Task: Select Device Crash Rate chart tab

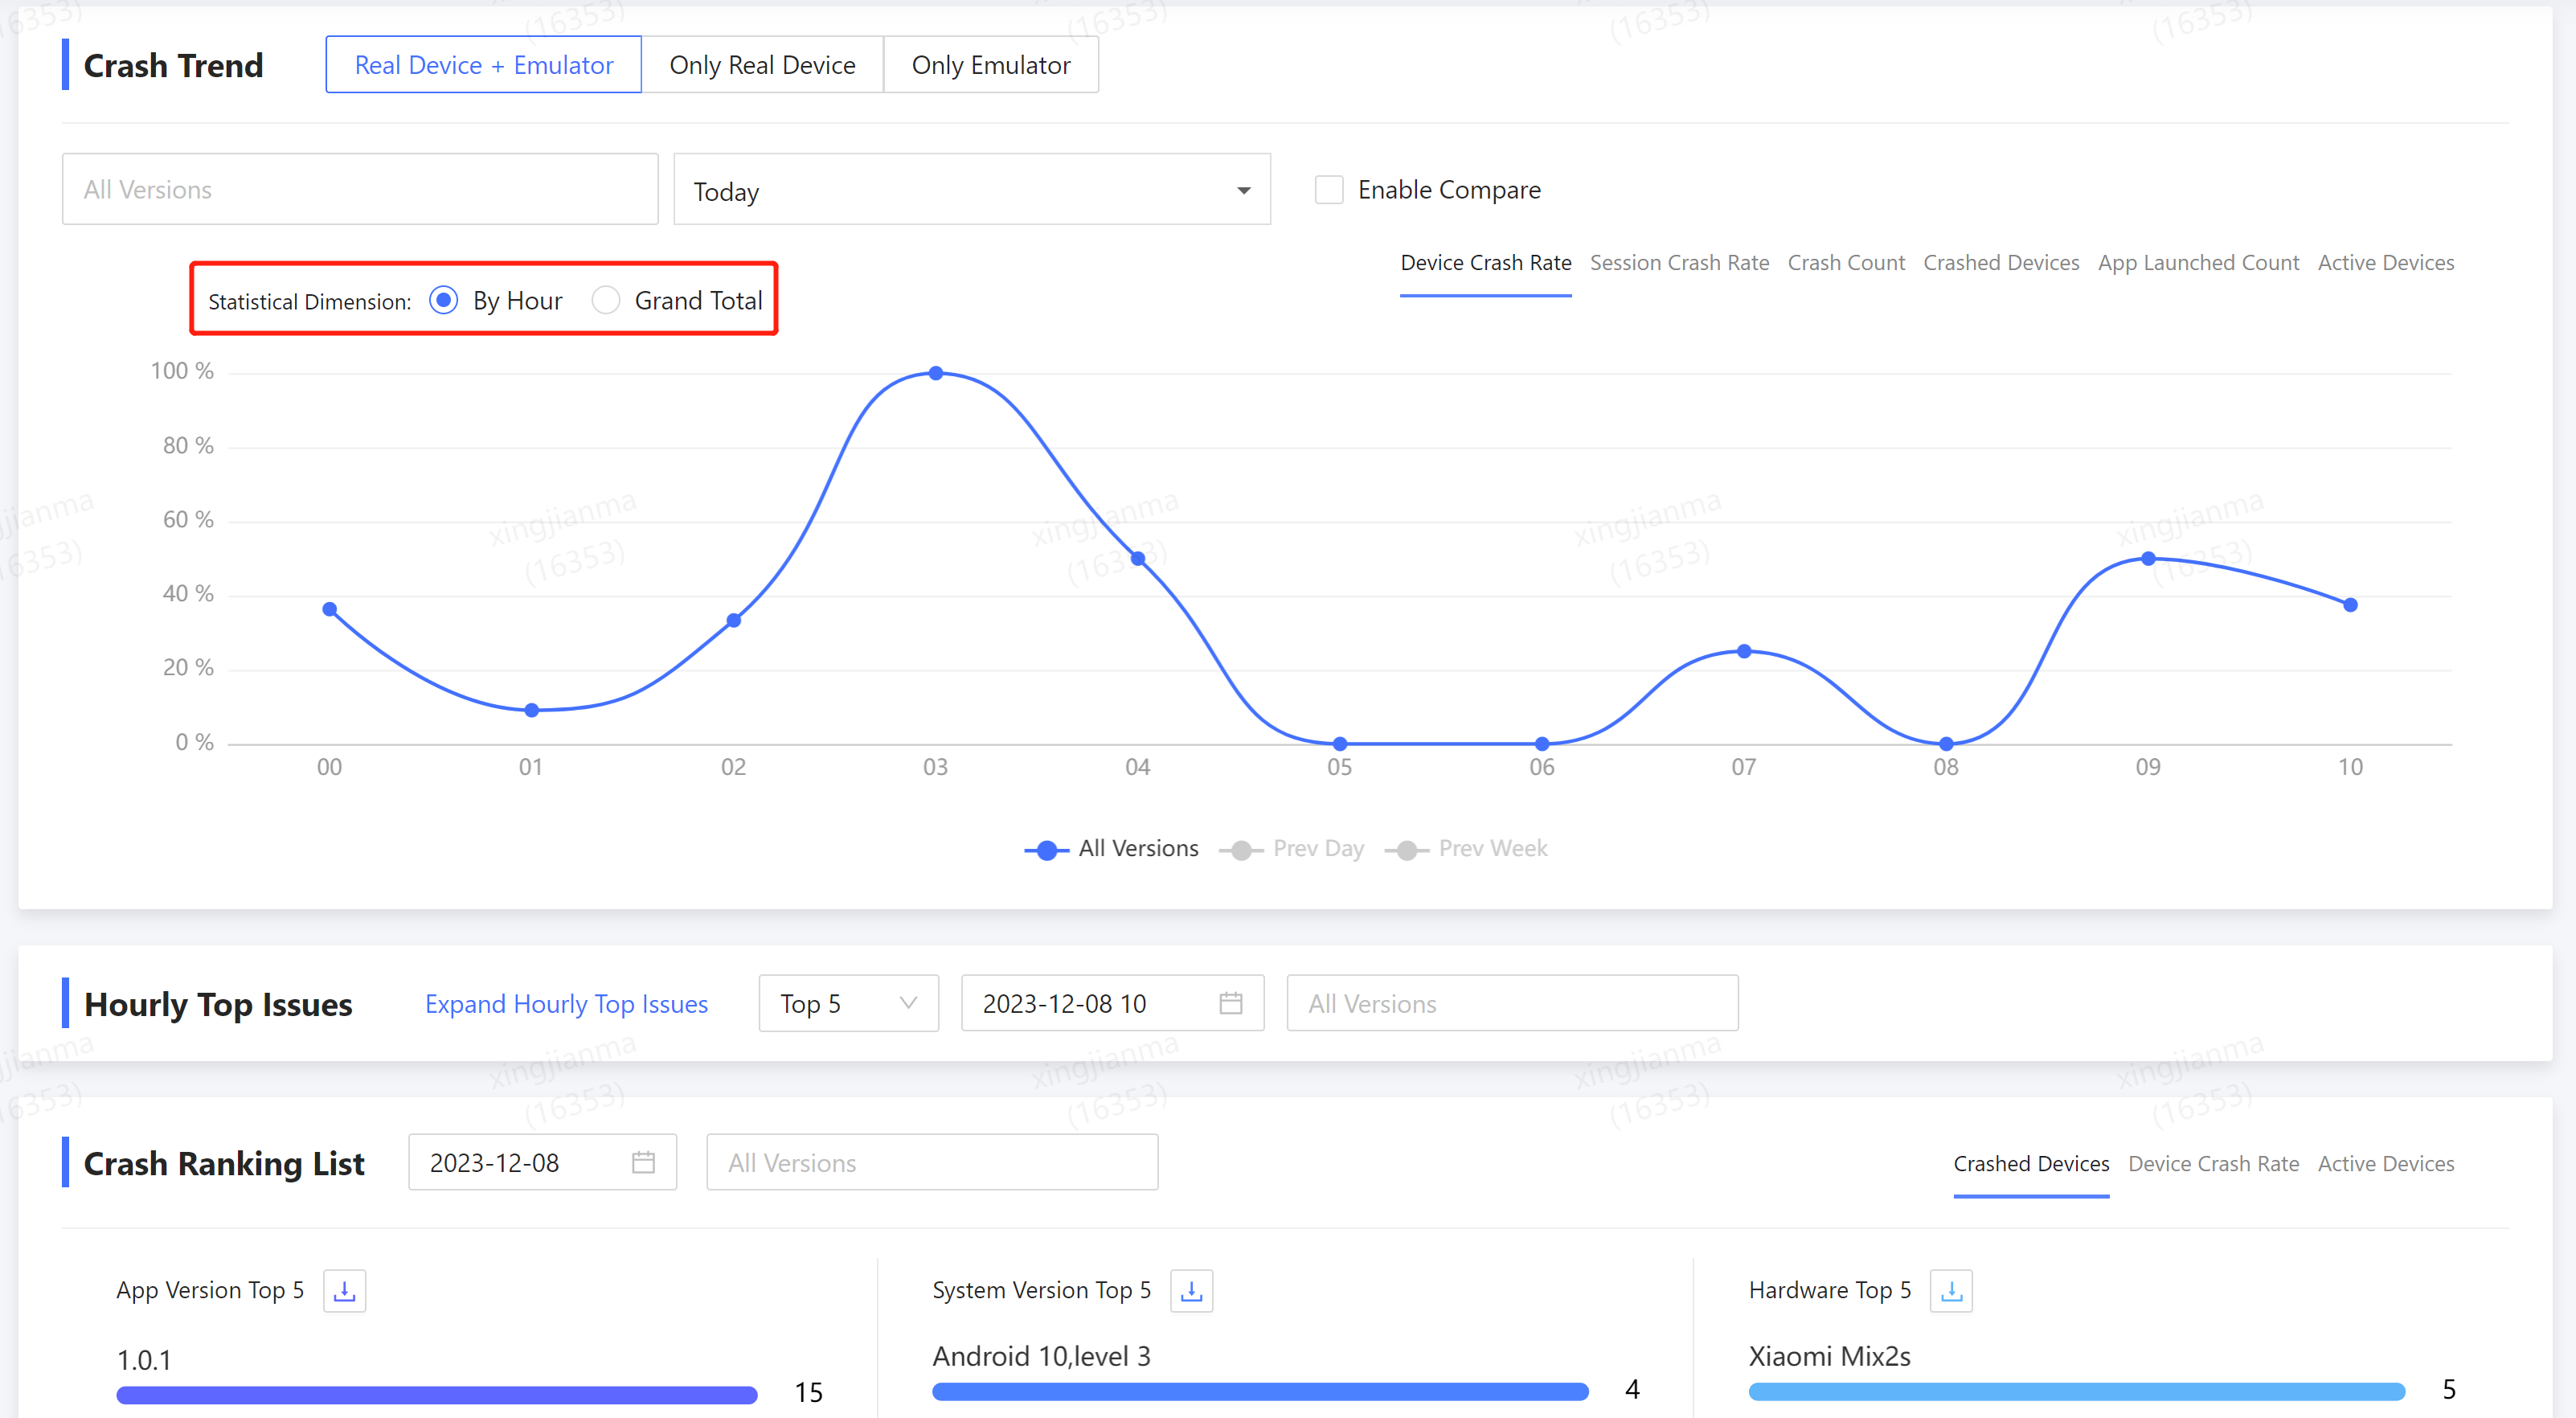Action: tap(1485, 263)
